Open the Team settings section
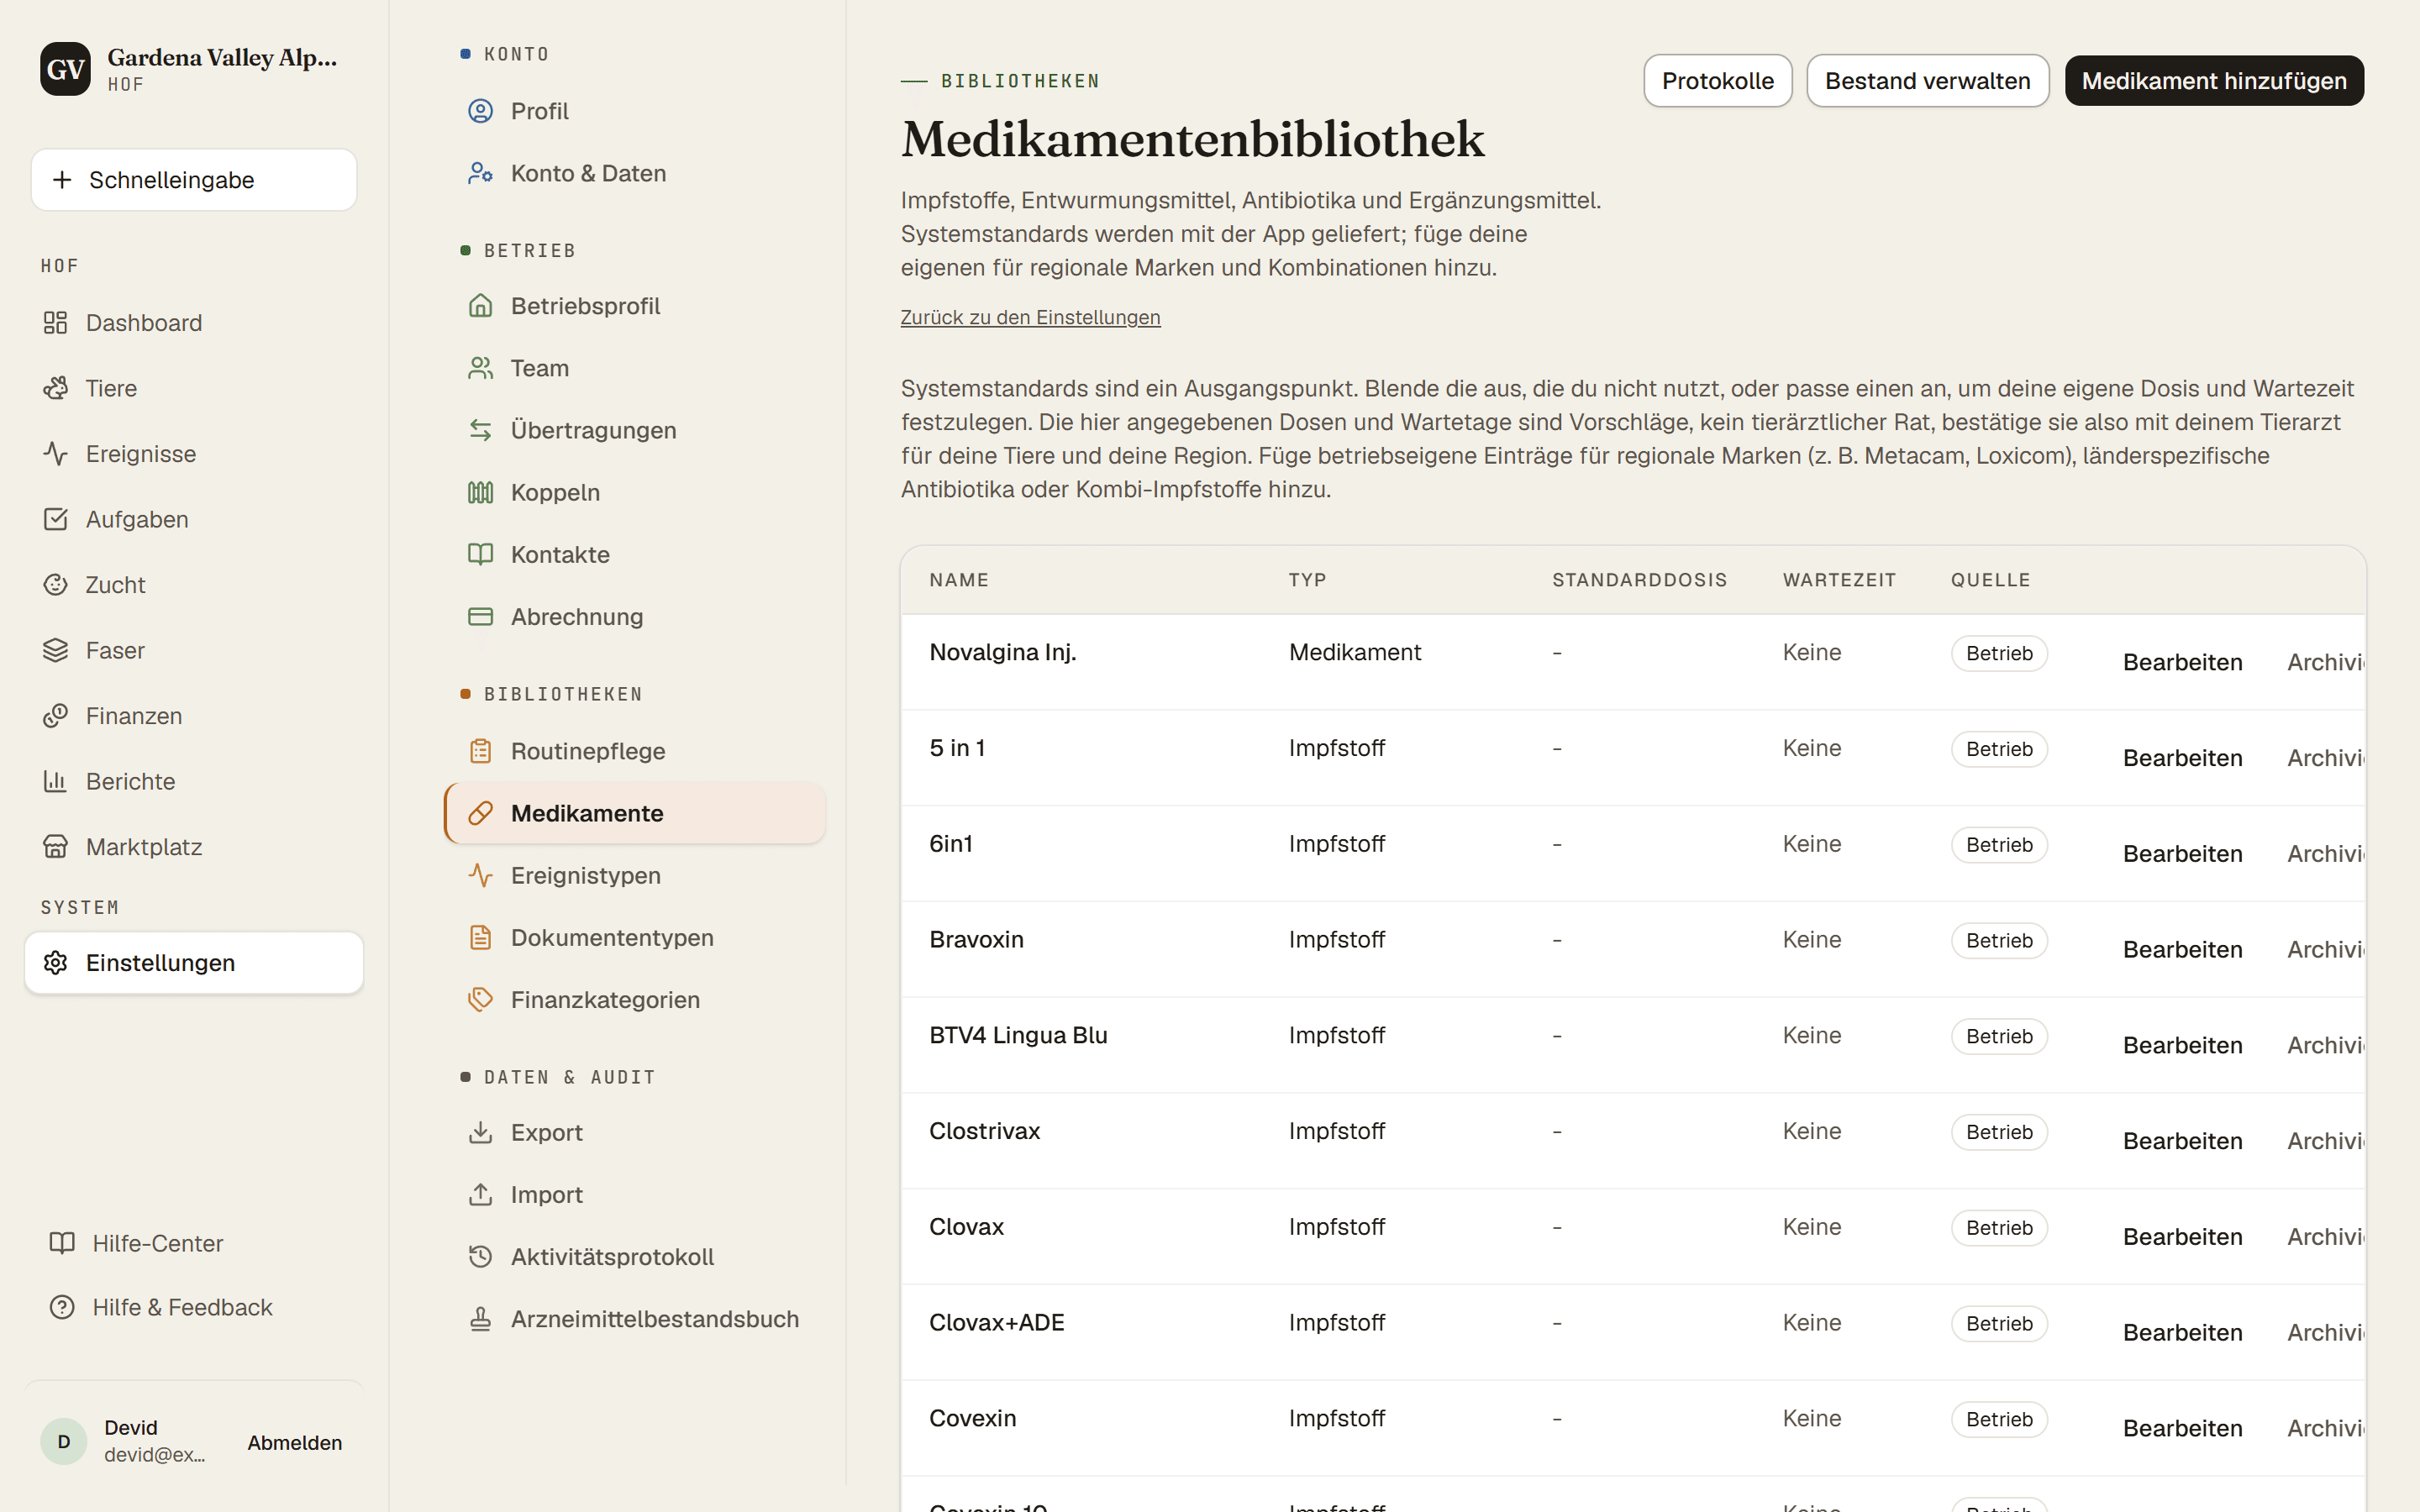Viewport: 2420px width, 1512px height. coord(634,368)
